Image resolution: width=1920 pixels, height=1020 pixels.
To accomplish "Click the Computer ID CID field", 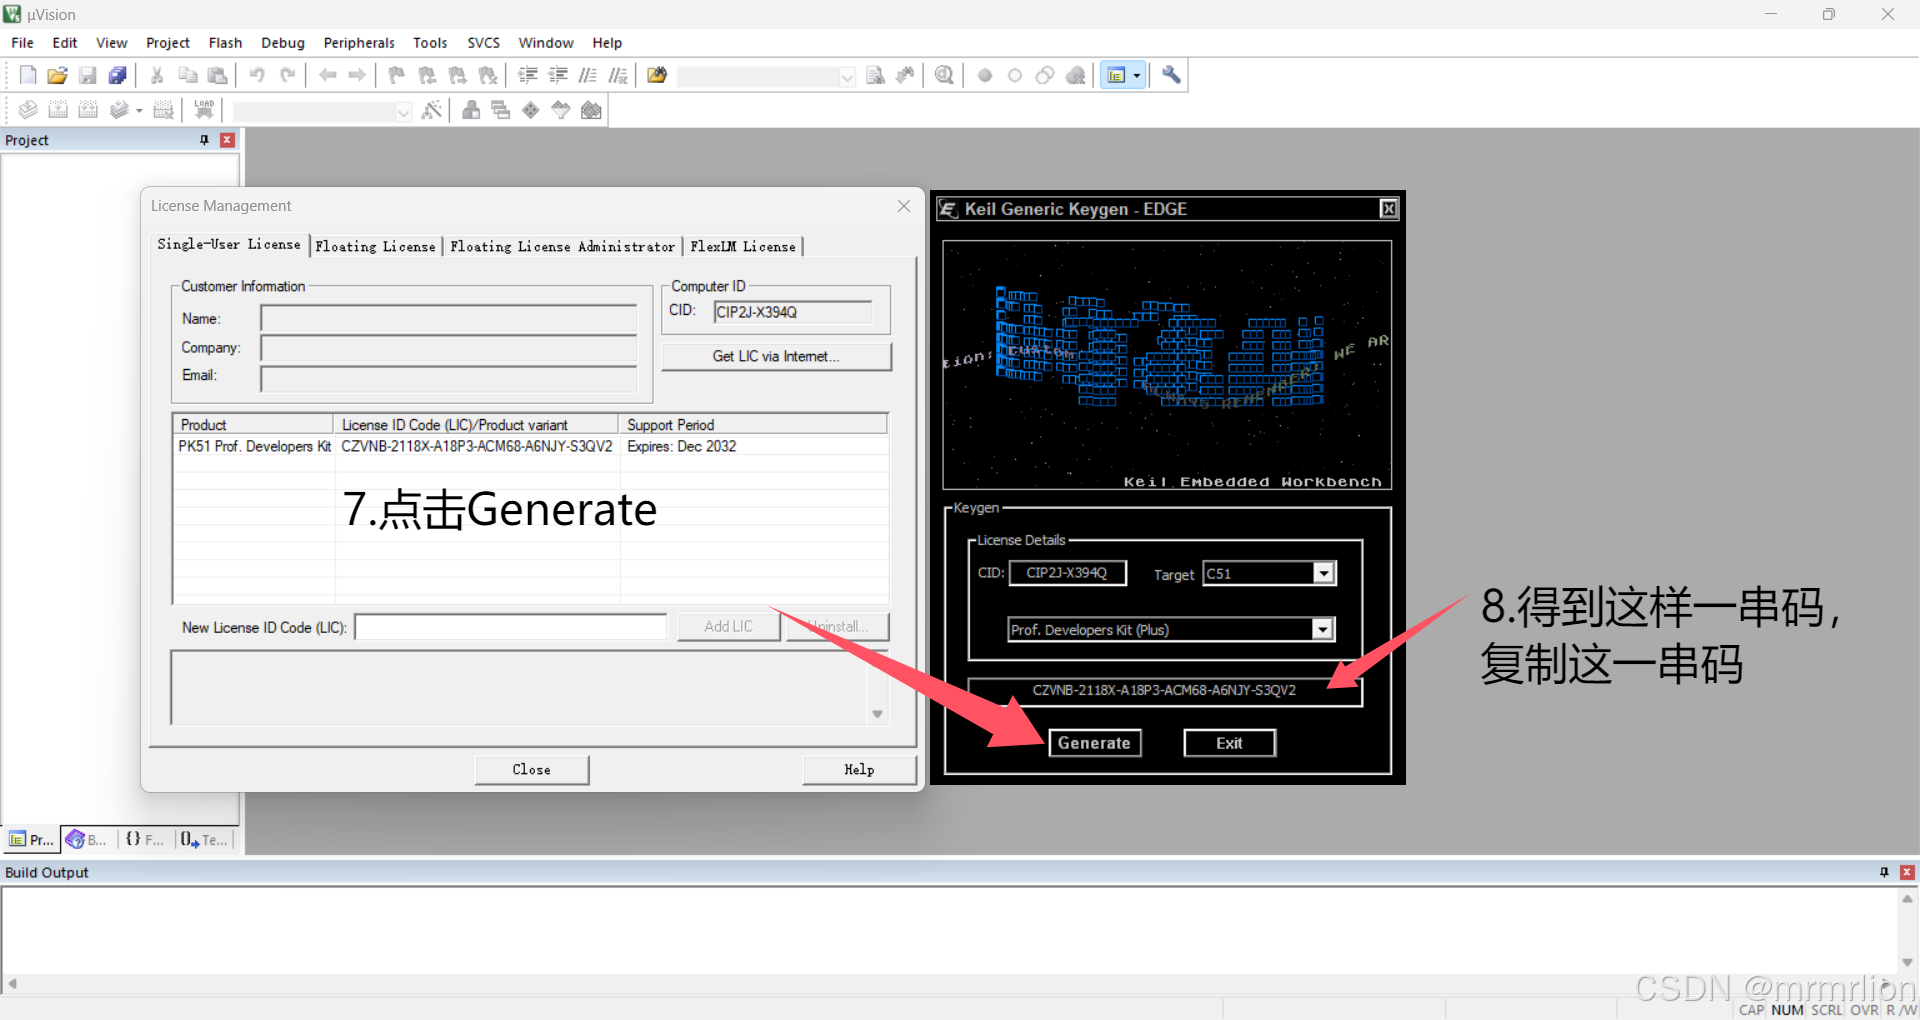I will tap(793, 312).
